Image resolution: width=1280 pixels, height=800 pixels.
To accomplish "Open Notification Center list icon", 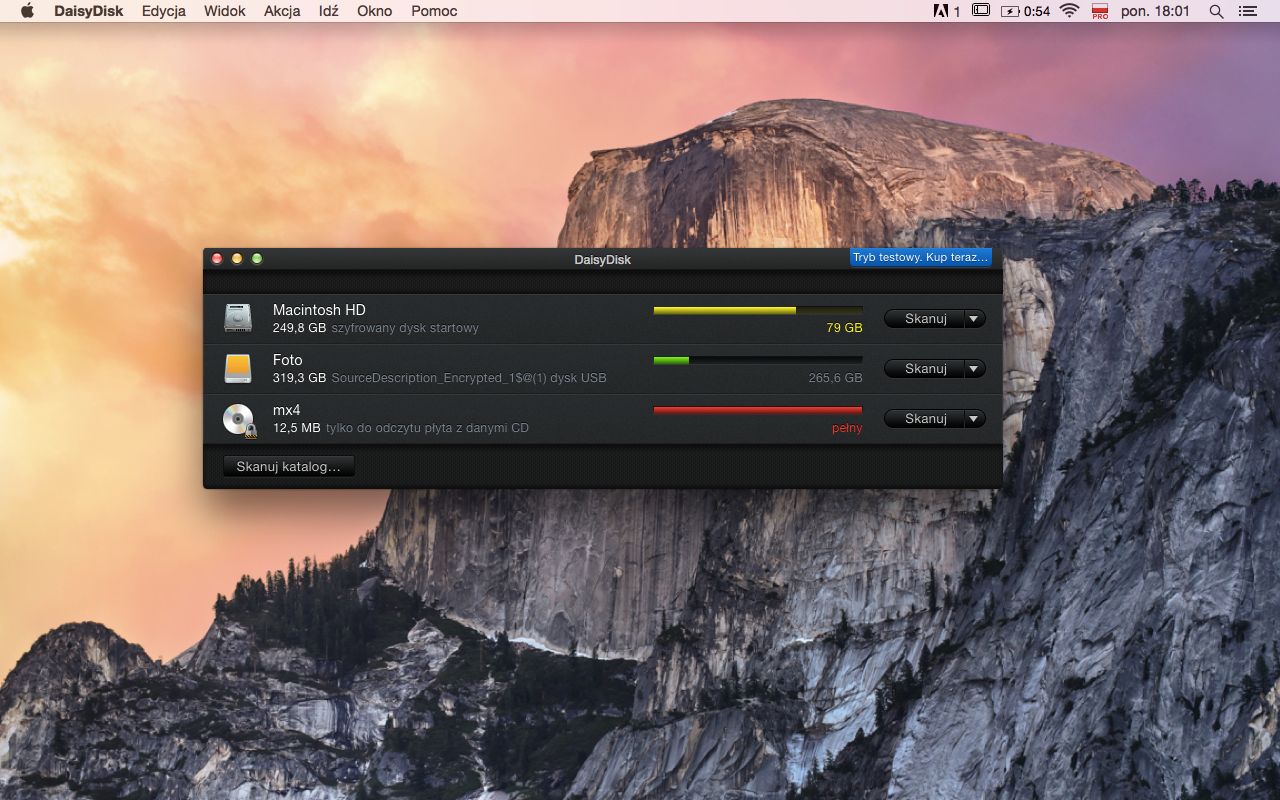I will tap(1247, 11).
